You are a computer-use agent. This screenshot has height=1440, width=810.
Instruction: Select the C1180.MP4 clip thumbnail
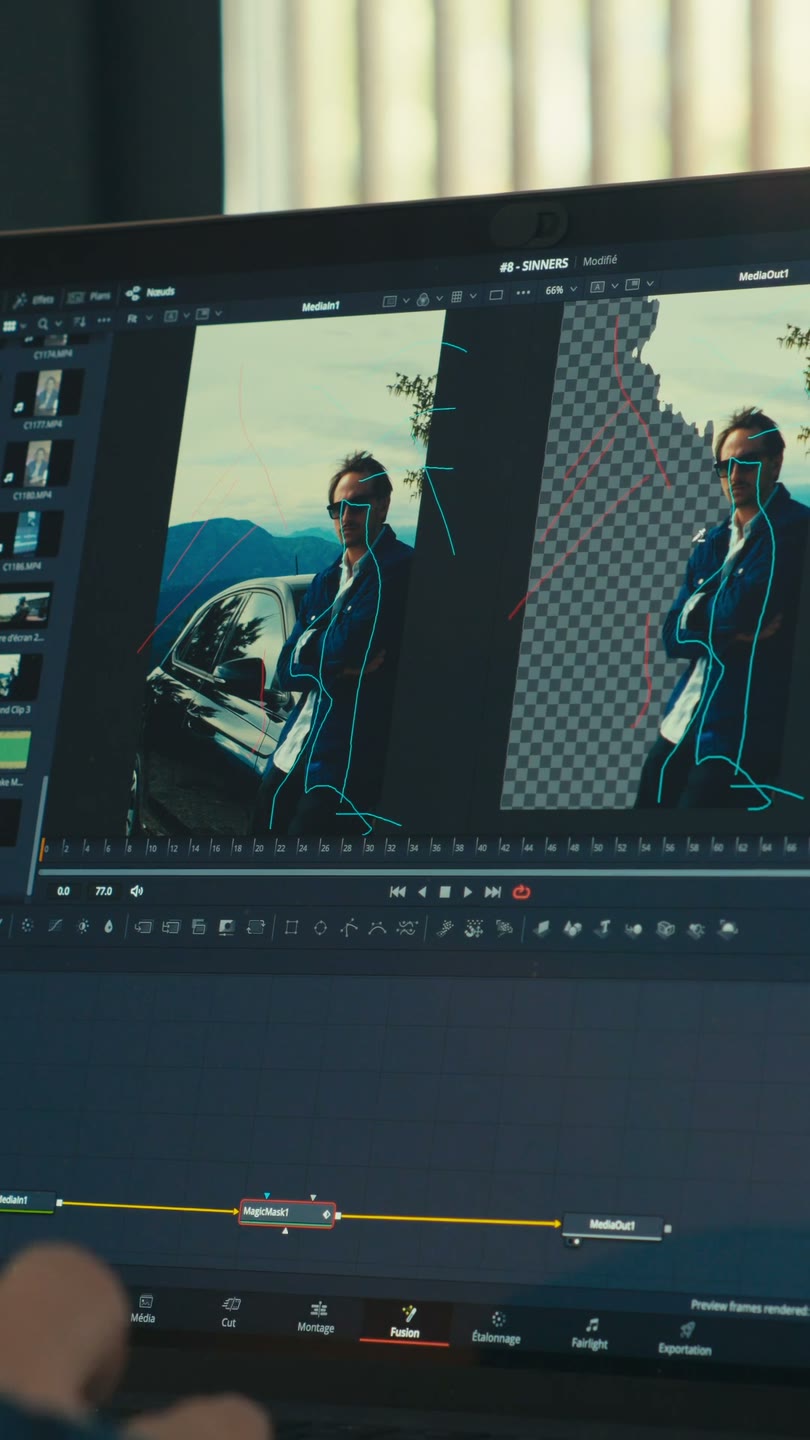[x=38, y=464]
